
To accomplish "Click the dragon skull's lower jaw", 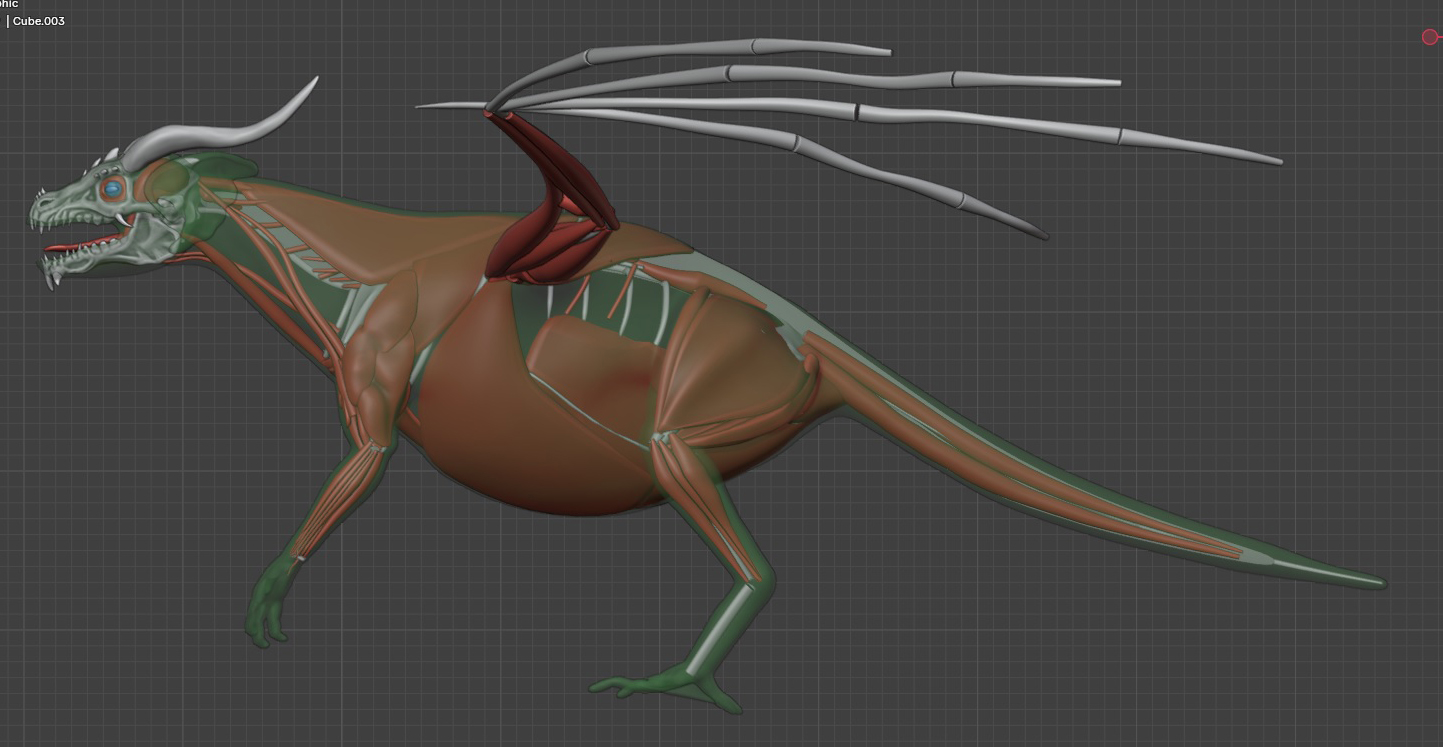I will (100, 260).
